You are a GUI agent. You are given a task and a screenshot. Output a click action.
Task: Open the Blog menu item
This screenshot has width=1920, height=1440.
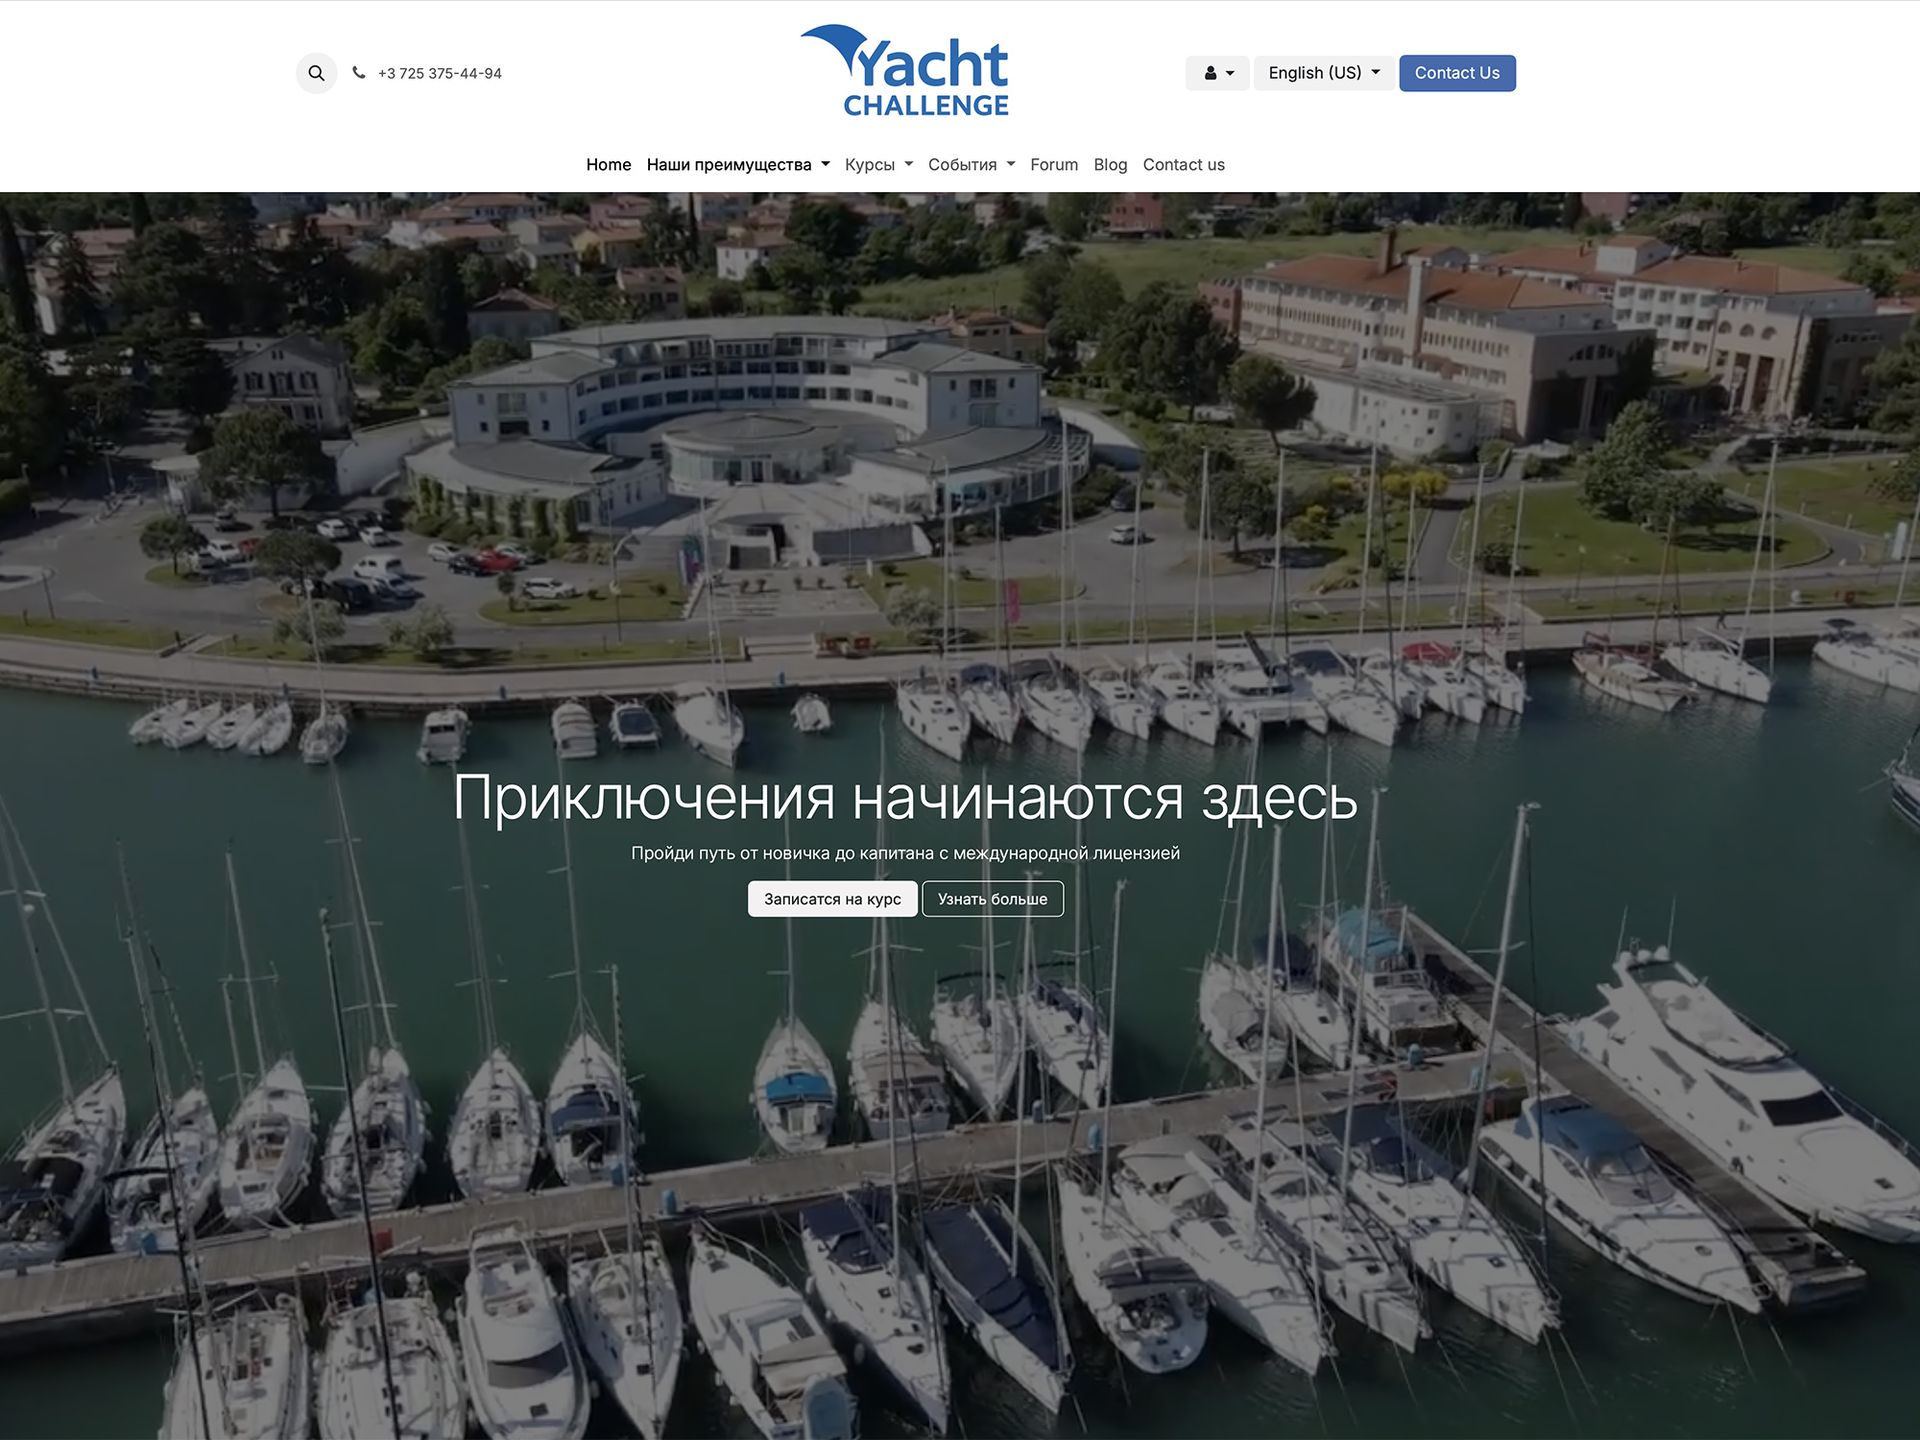click(1110, 165)
